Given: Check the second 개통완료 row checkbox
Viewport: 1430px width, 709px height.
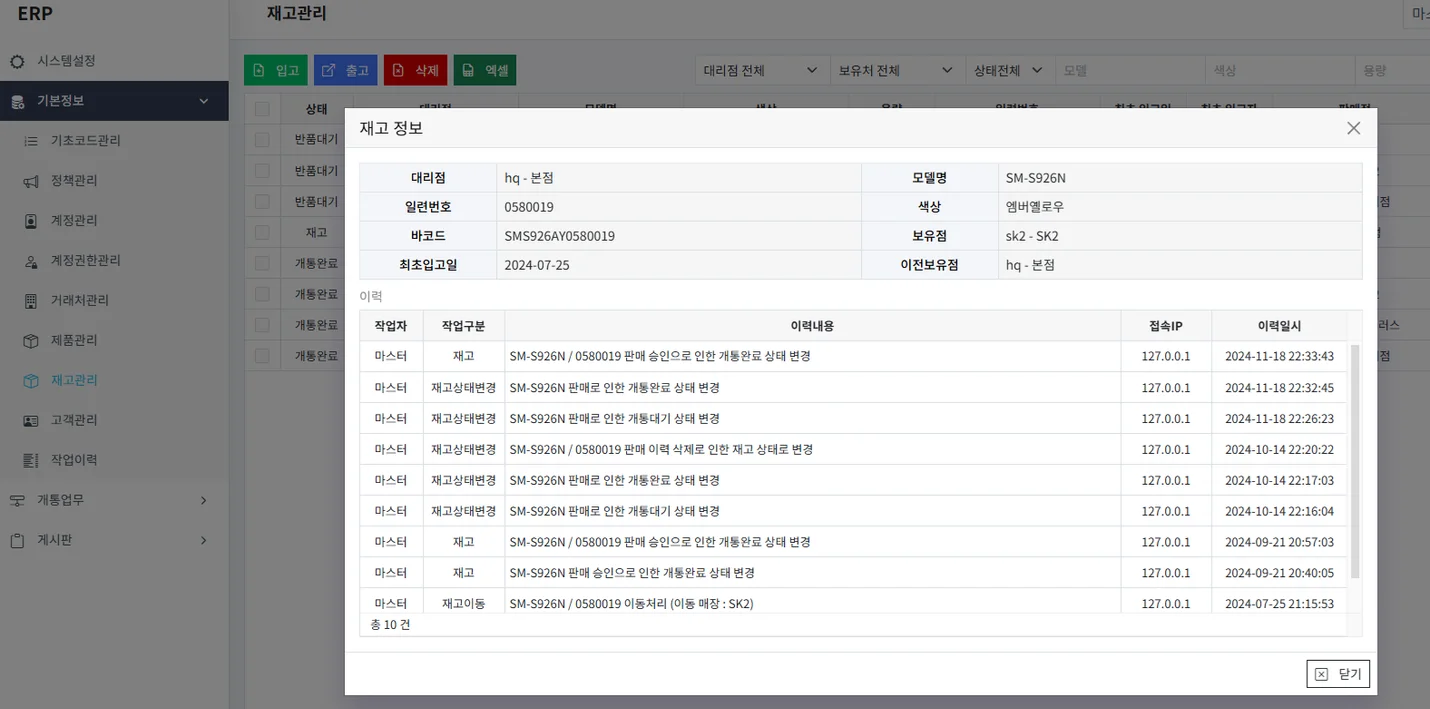Looking at the screenshot, I should pos(262,294).
